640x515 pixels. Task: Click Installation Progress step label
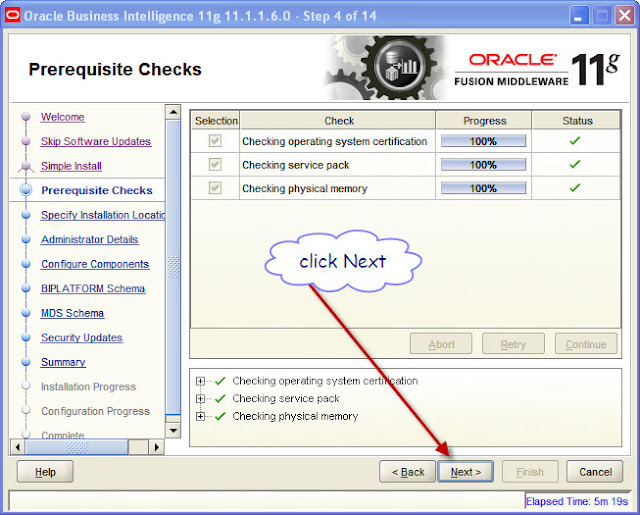(x=88, y=386)
